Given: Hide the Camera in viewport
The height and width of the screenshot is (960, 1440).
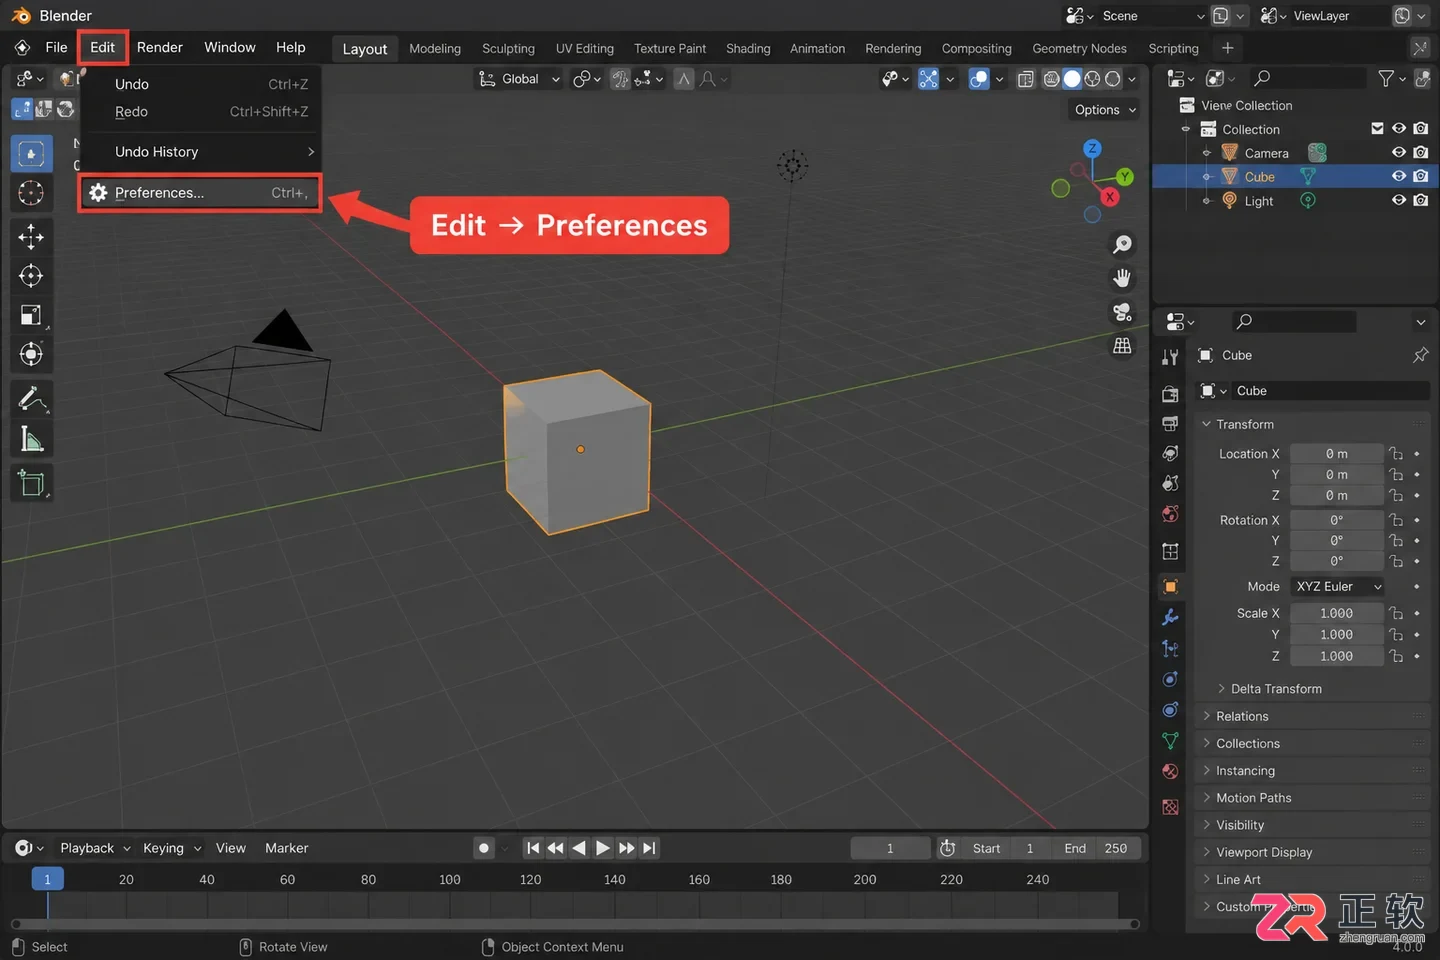Looking at the screenshot, I should [1399, 152].
